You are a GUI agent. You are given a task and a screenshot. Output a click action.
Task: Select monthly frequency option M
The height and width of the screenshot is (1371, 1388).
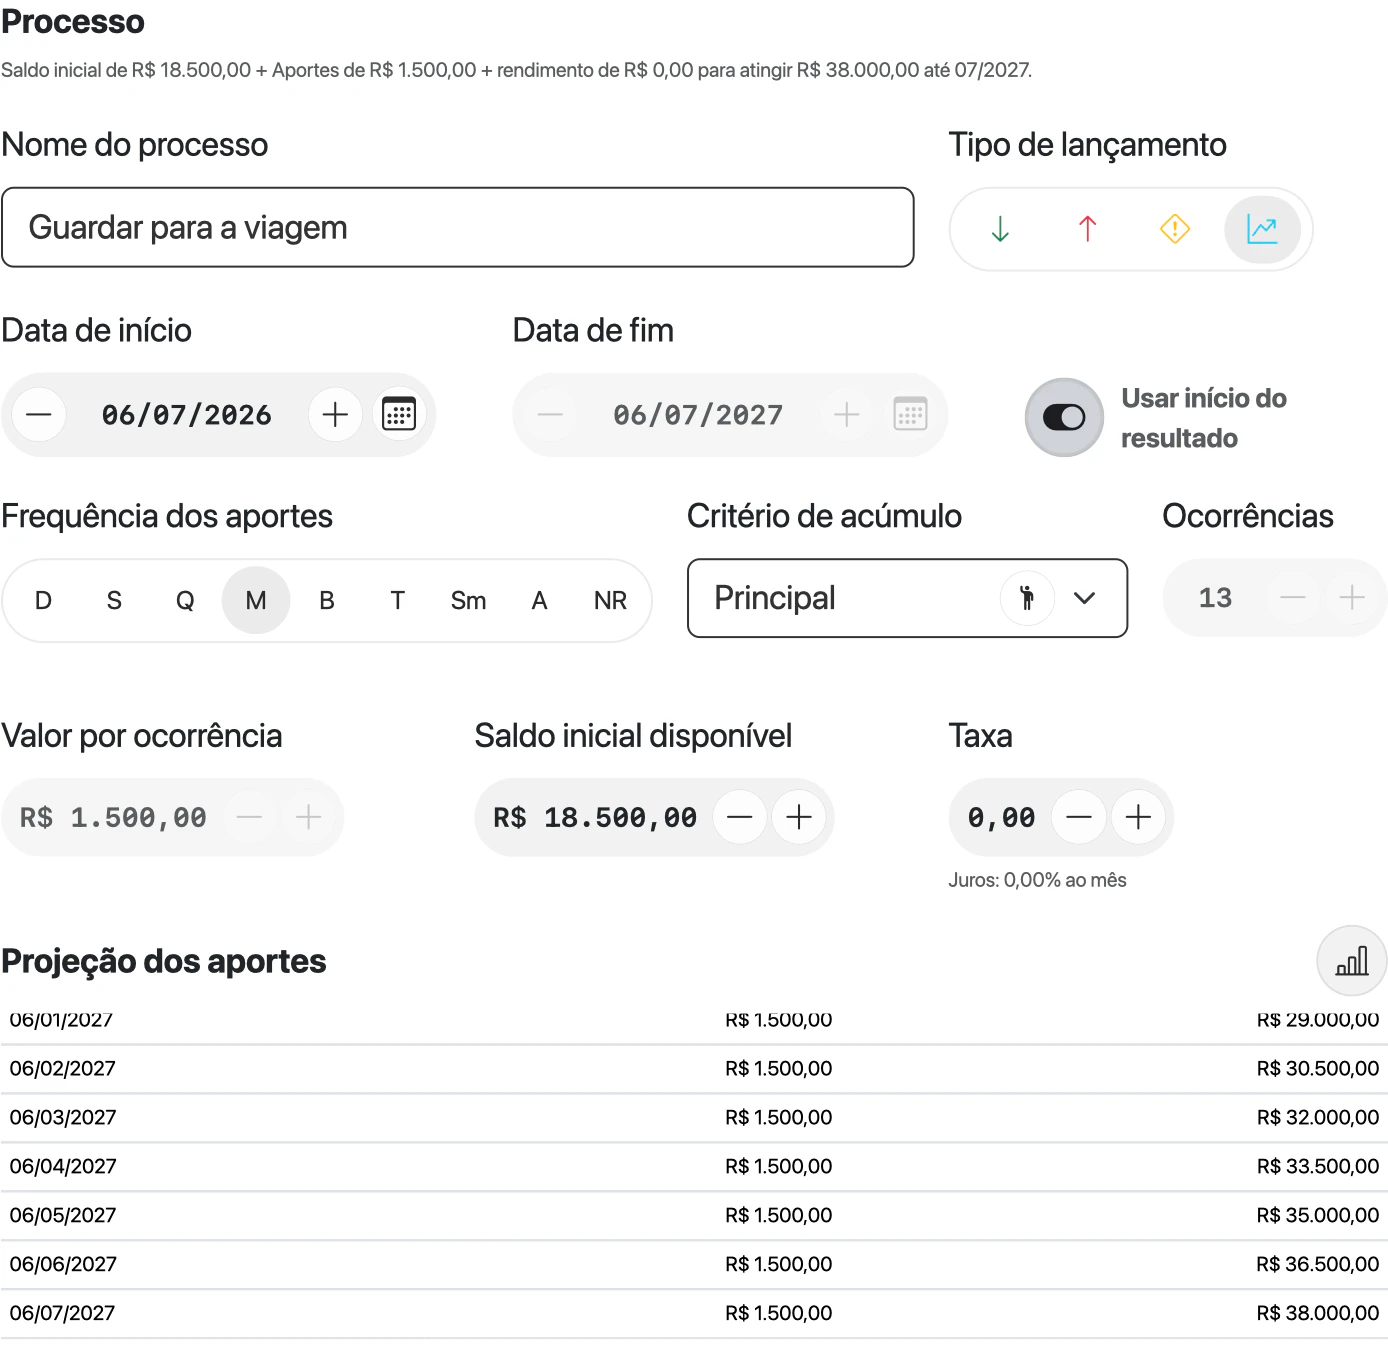256,600
